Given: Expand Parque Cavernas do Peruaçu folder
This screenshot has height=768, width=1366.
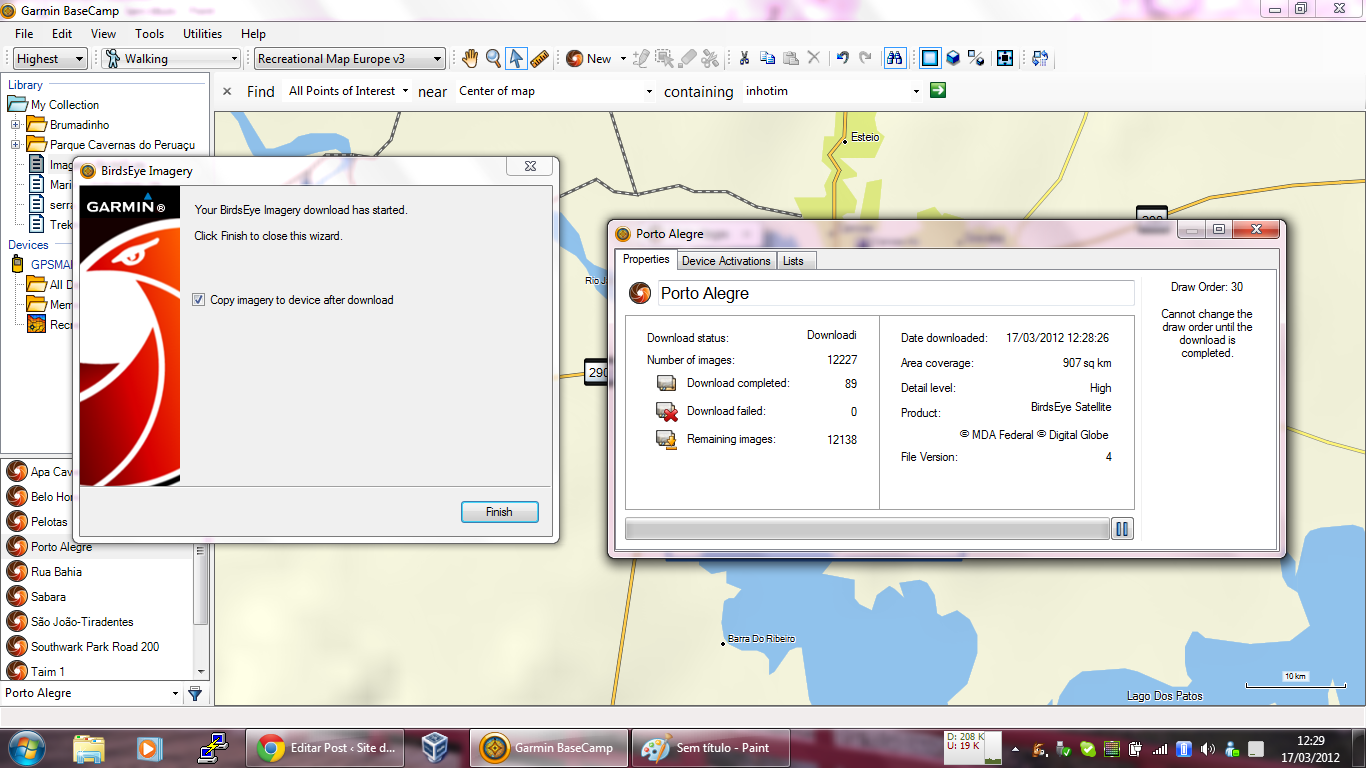Looking at the screenshot, I should [16, 145].
